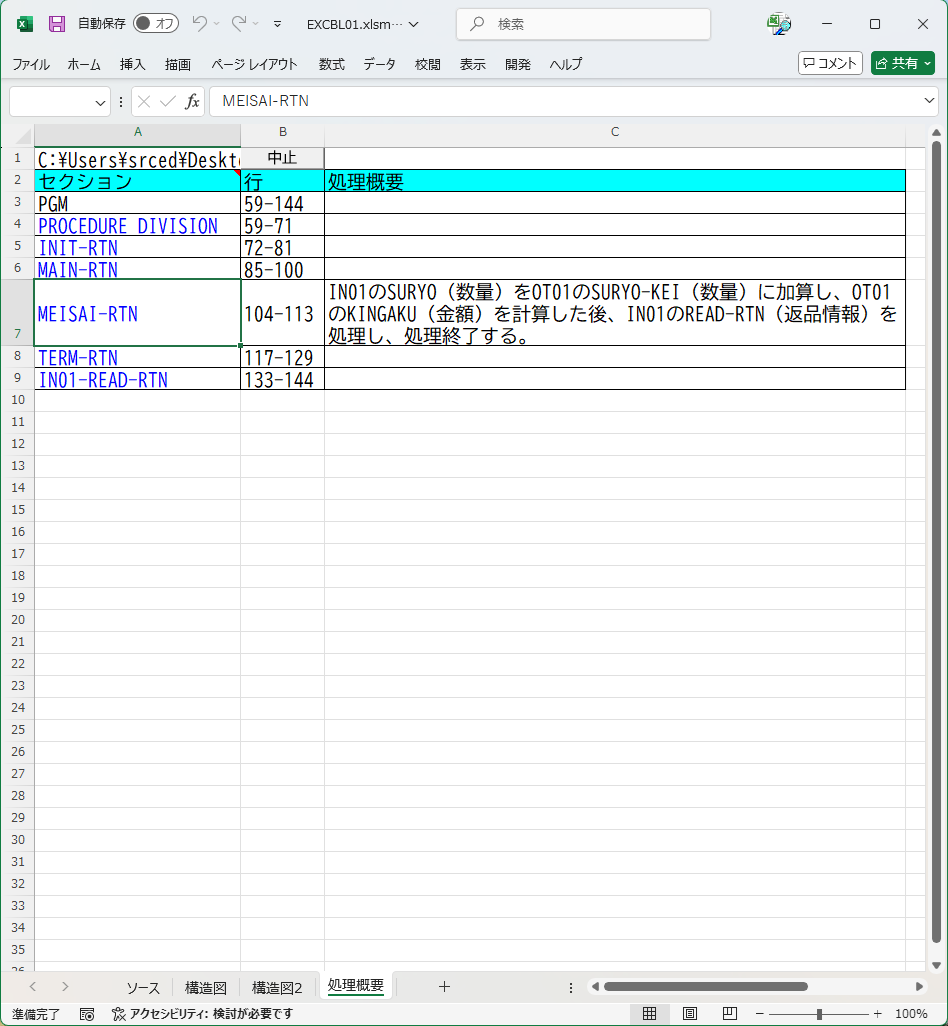Click the zoom slider handle
Viewport: 948px width, 1026px height.
click(x=819, y=1013)
